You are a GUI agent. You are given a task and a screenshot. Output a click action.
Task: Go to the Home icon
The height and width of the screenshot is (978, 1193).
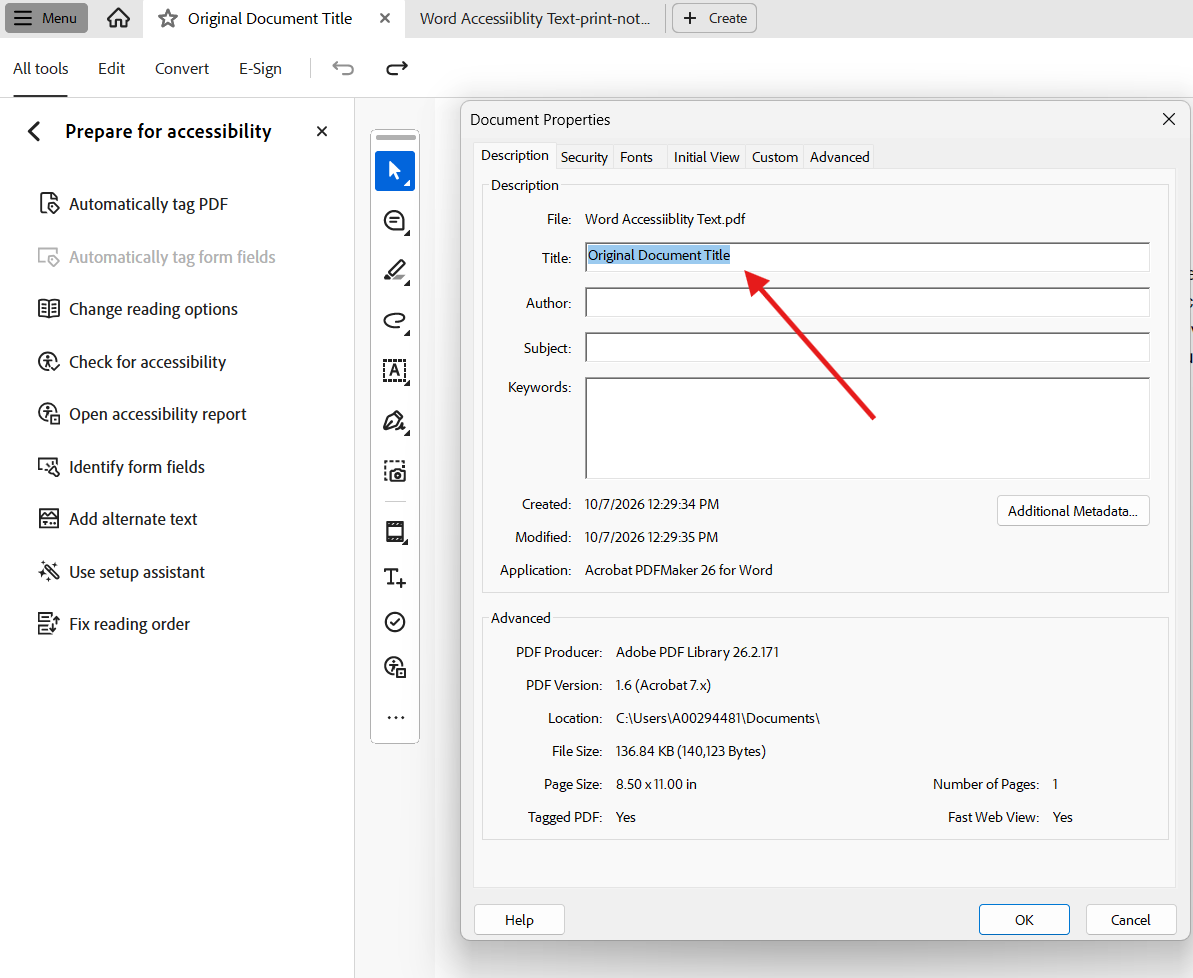[118, 18]
